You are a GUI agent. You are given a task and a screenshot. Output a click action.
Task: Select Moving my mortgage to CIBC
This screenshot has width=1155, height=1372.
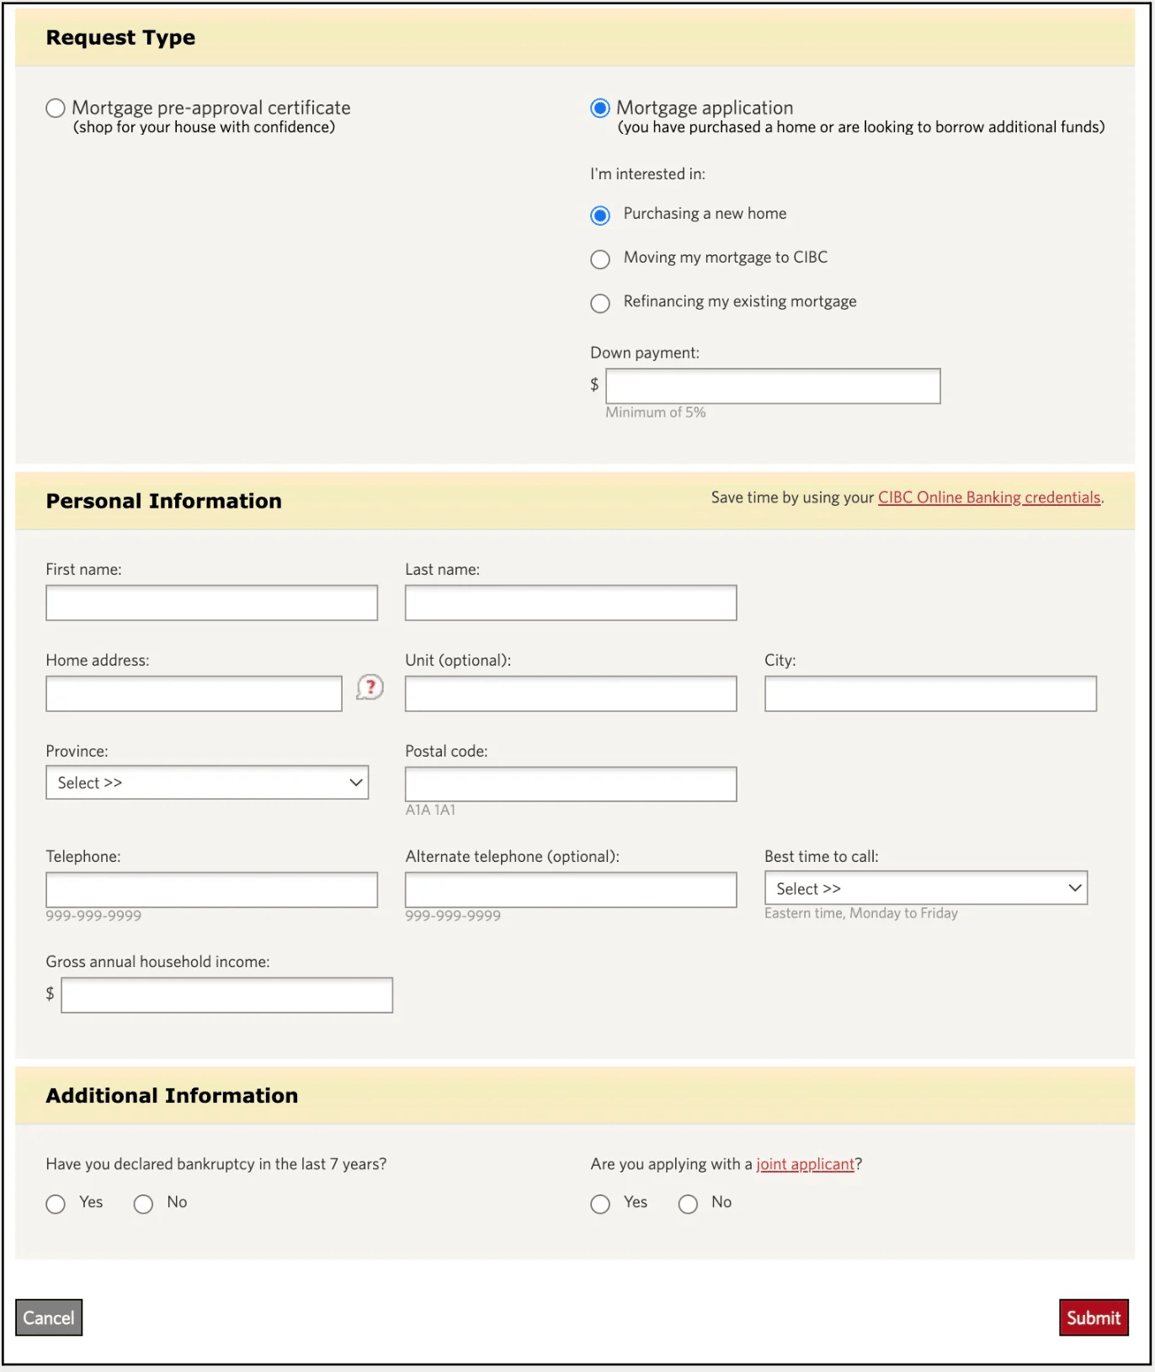click(x=600, y=259)
